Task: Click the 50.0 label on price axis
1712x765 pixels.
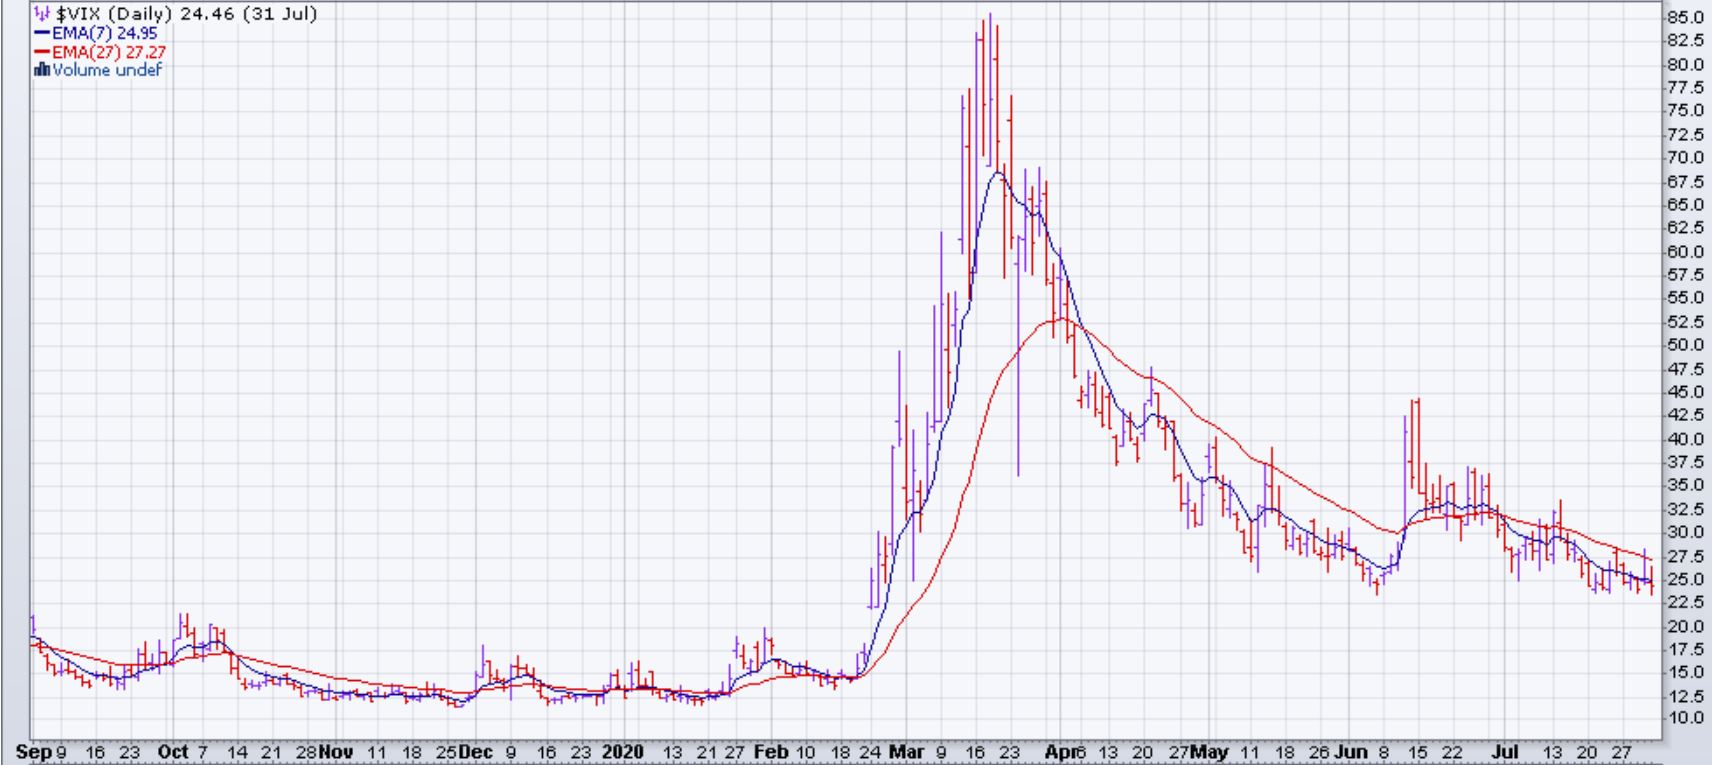Action: click(1685, 345)
